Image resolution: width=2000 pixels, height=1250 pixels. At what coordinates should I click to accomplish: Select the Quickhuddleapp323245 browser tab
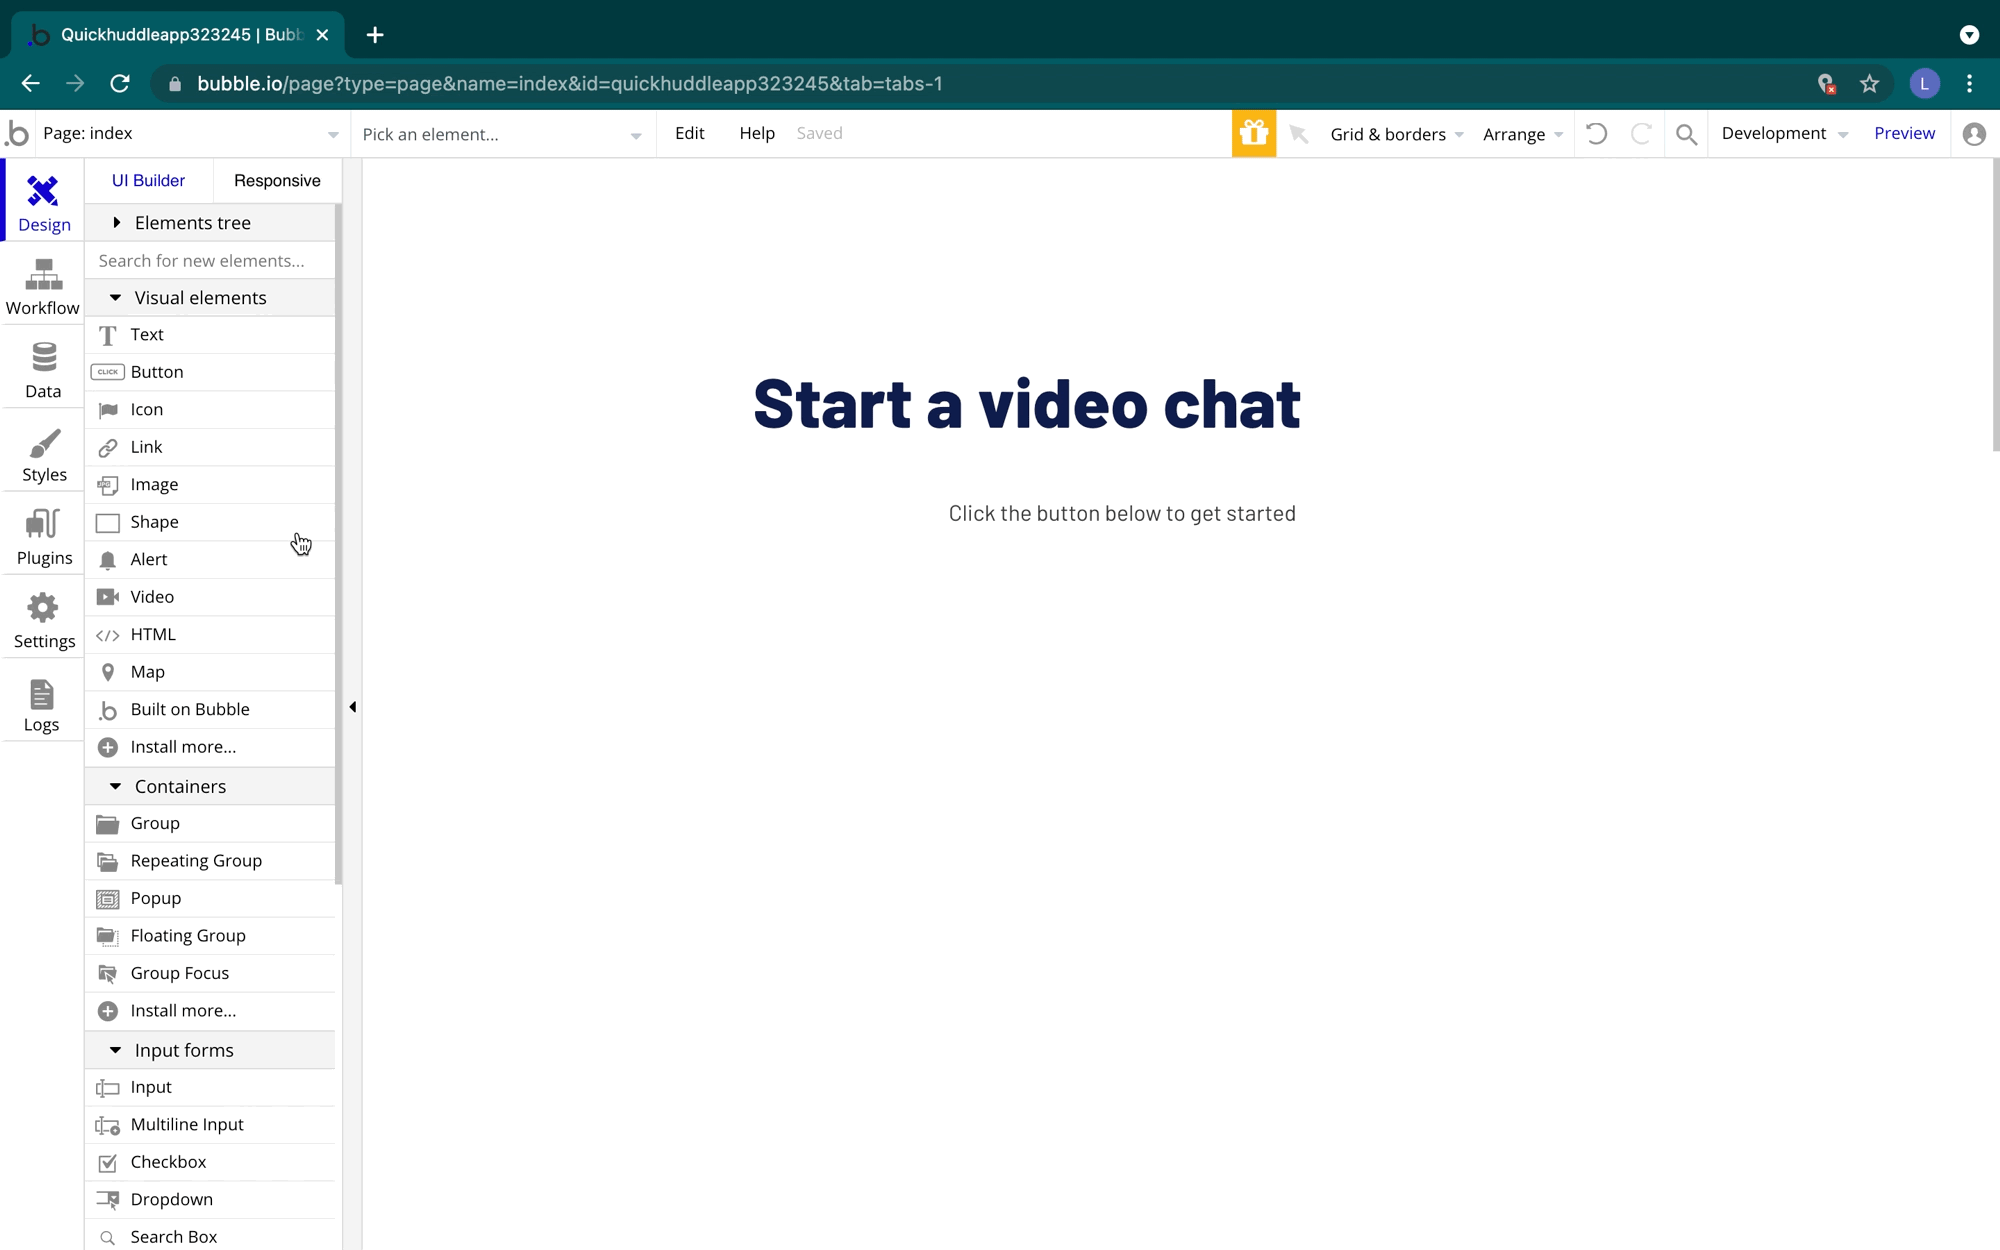[x=178, y=35]
